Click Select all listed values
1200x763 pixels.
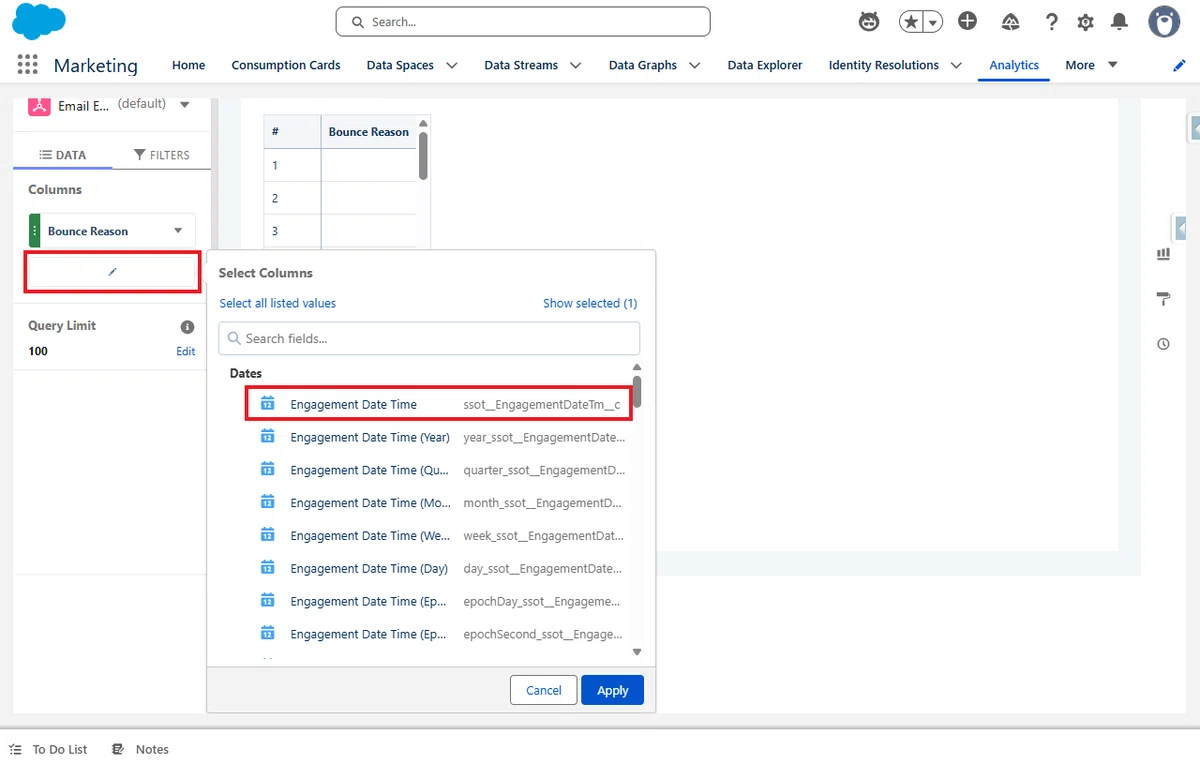click(278, 303)
